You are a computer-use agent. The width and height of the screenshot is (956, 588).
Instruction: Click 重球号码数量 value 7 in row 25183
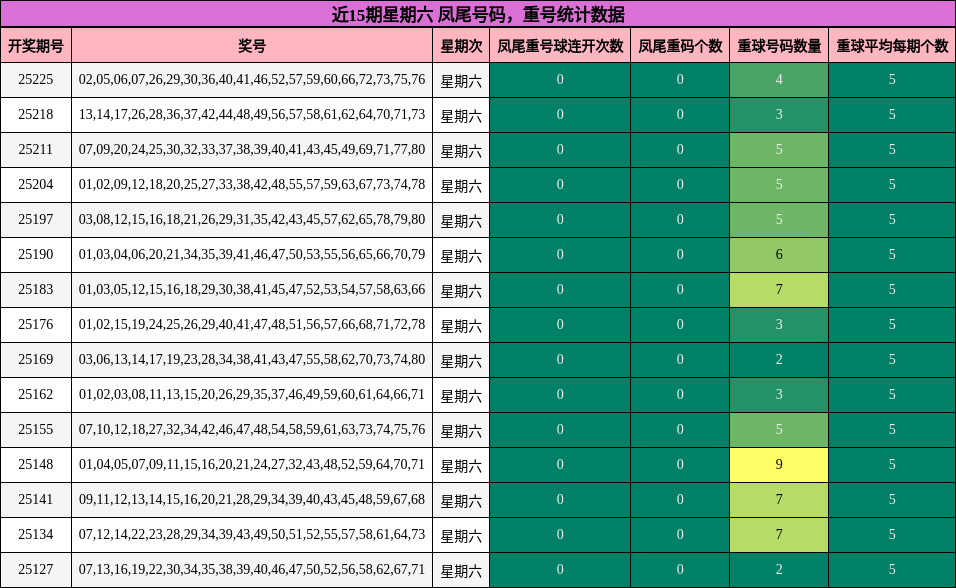(x=779, y=289)
